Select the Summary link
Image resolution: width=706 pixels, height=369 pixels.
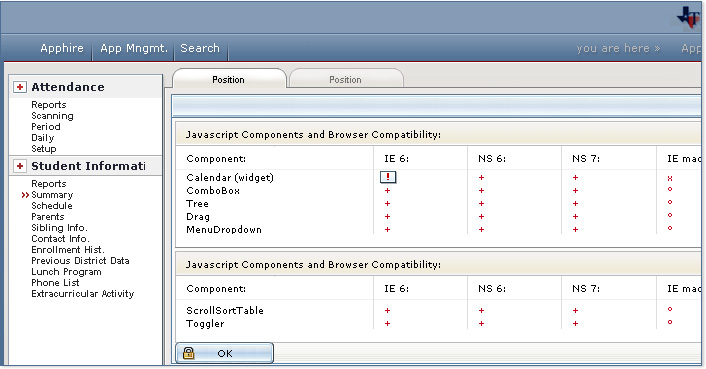52,195
